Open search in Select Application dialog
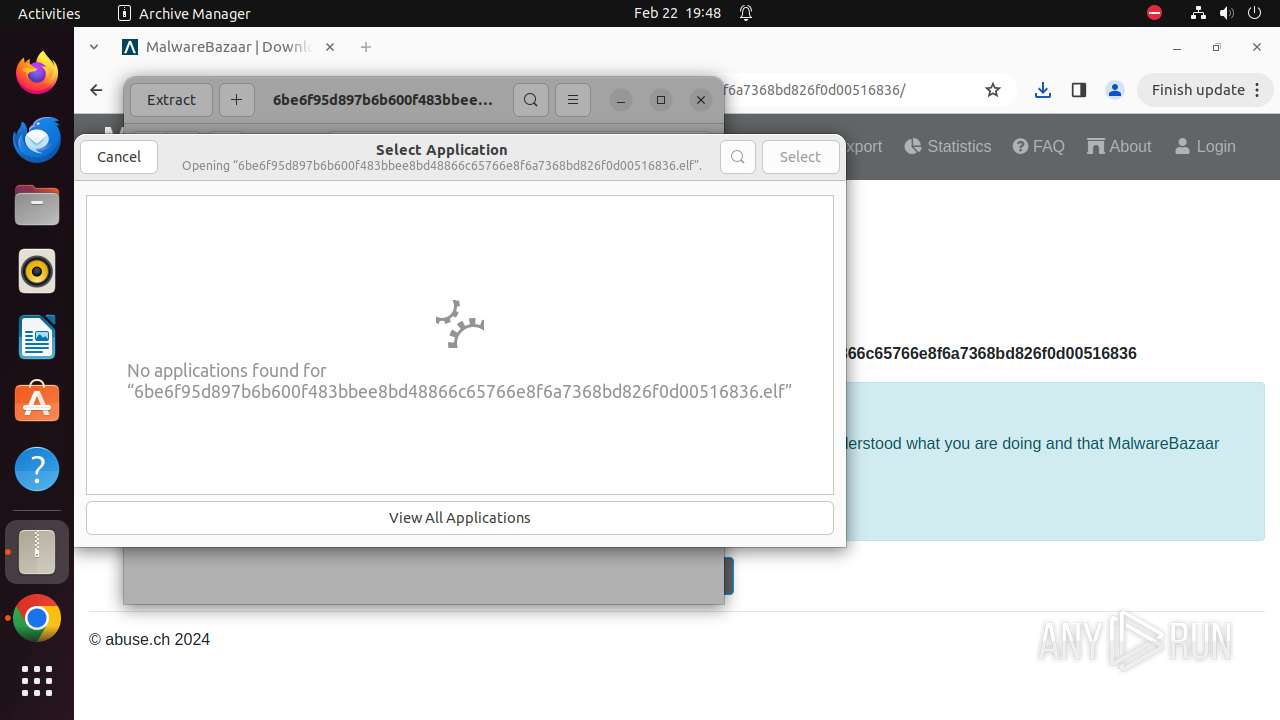Viewport: 1280px width, 720px height. coord(738,157)
